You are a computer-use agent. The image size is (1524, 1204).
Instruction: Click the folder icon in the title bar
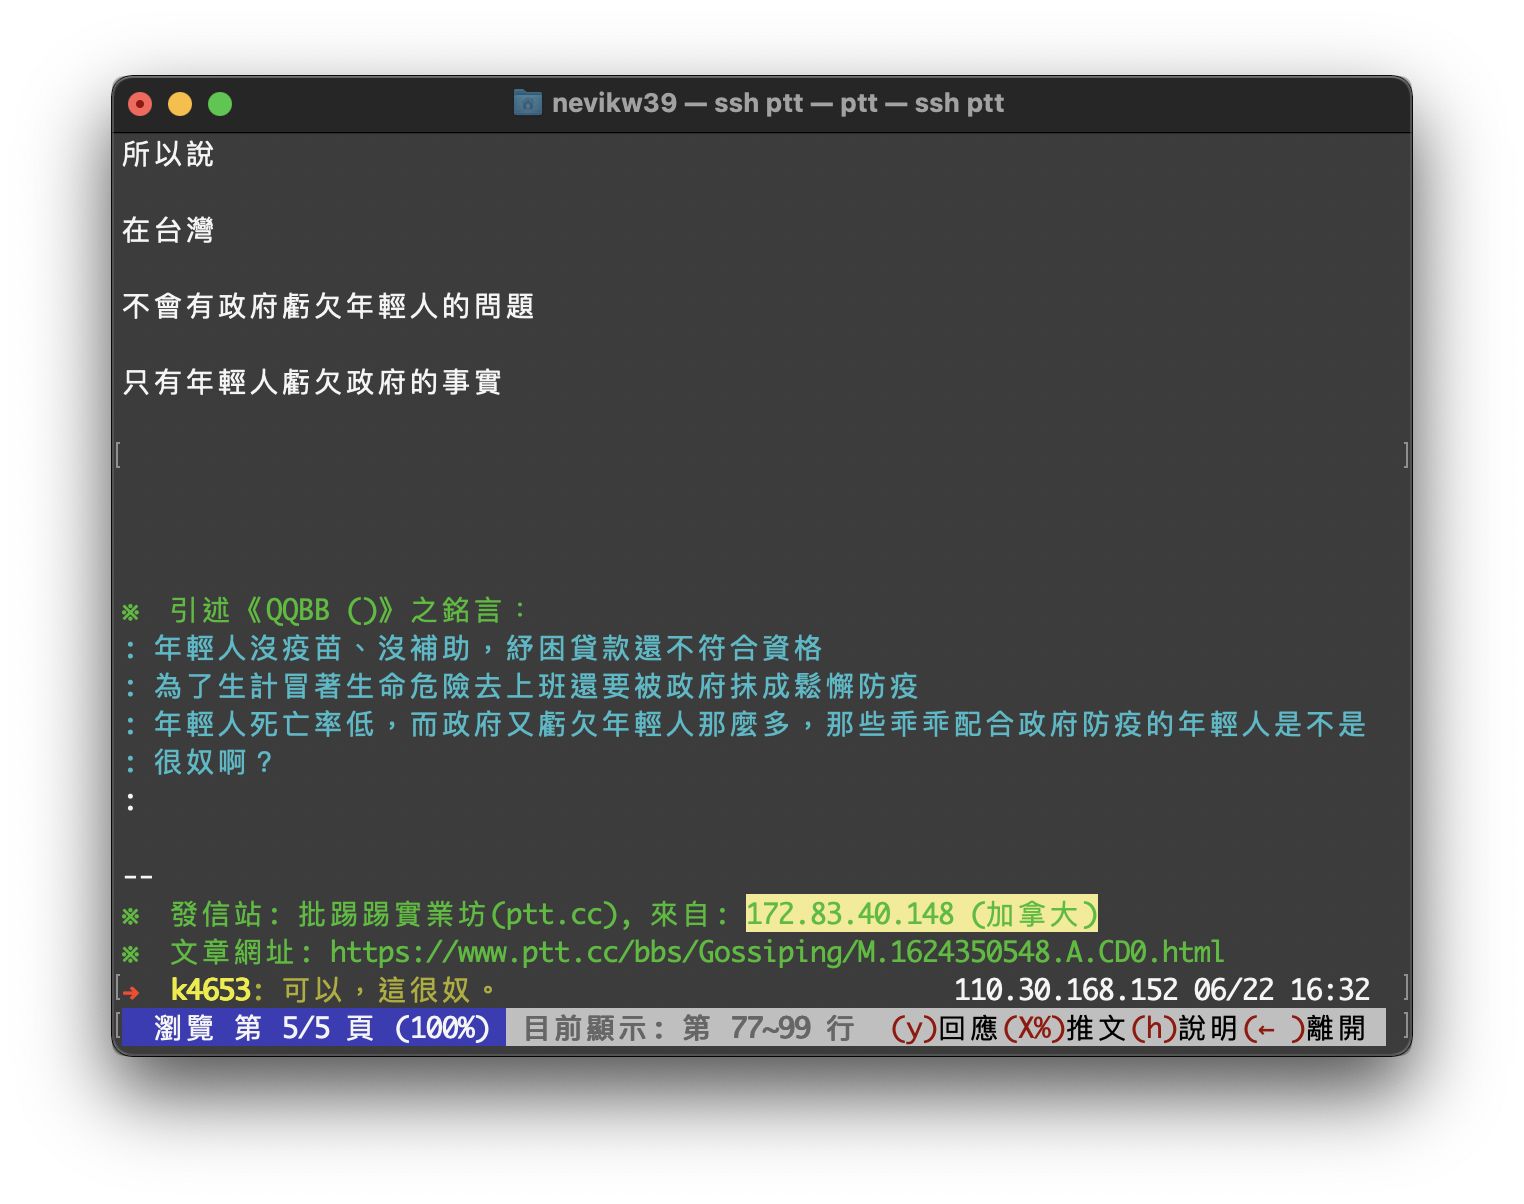[527, 103]
